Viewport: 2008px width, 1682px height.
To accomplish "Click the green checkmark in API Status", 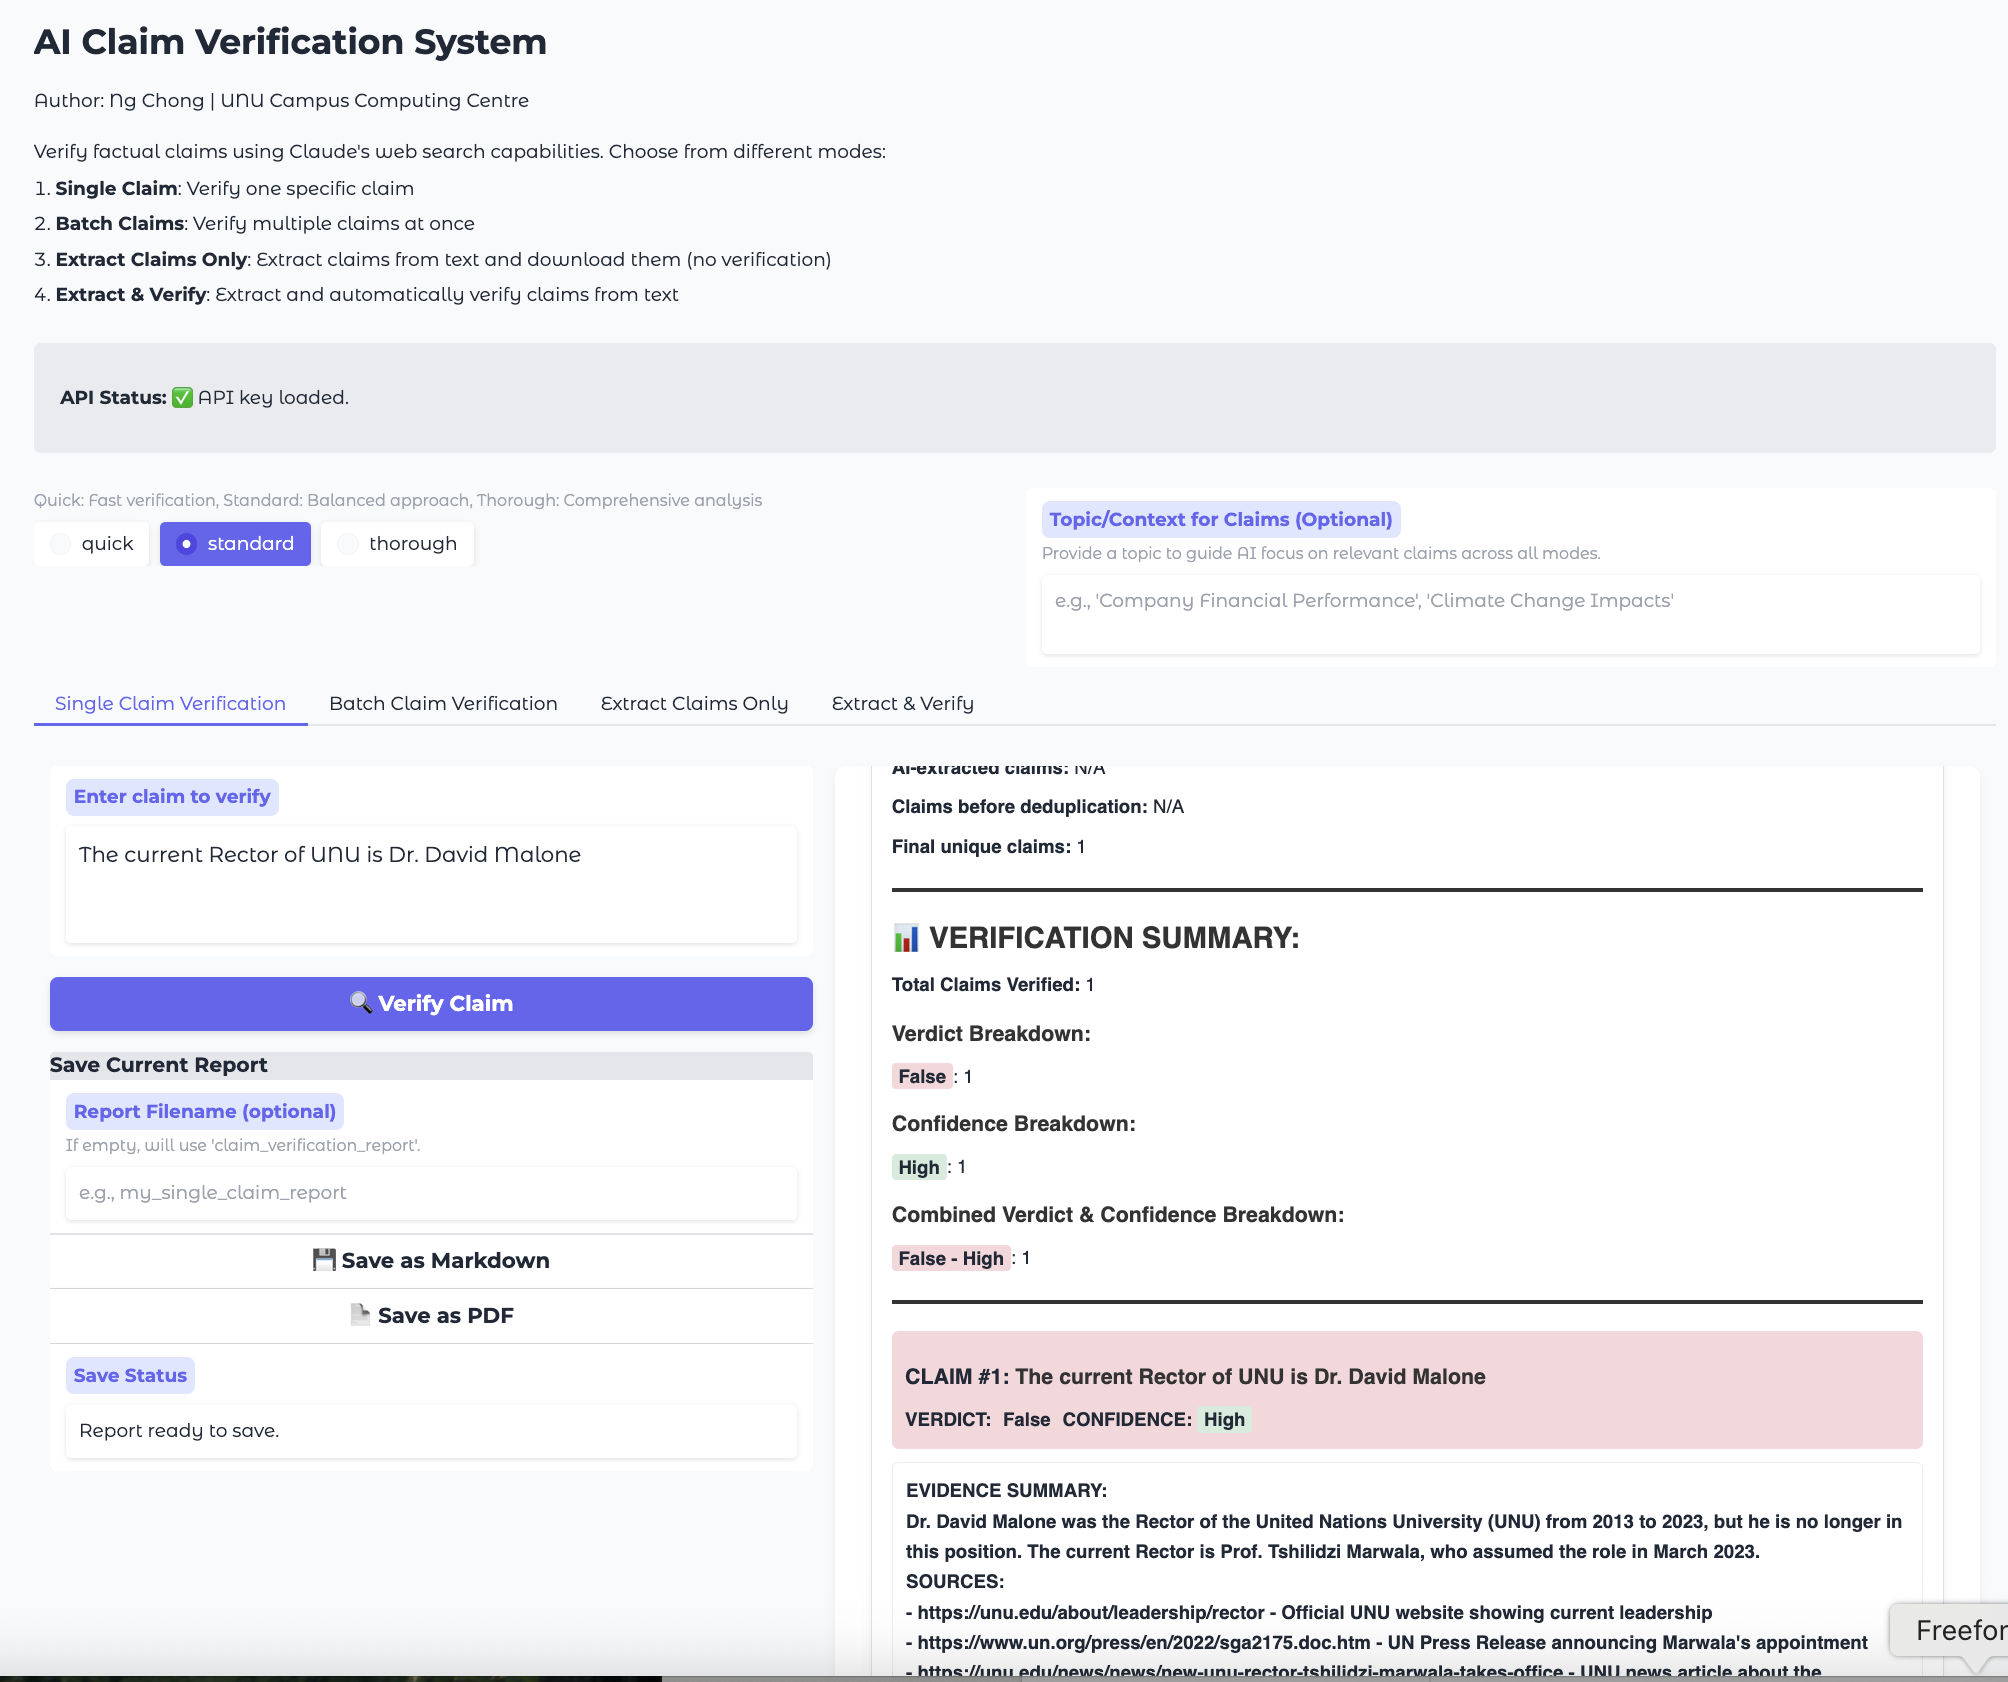I will pos(181,396).
